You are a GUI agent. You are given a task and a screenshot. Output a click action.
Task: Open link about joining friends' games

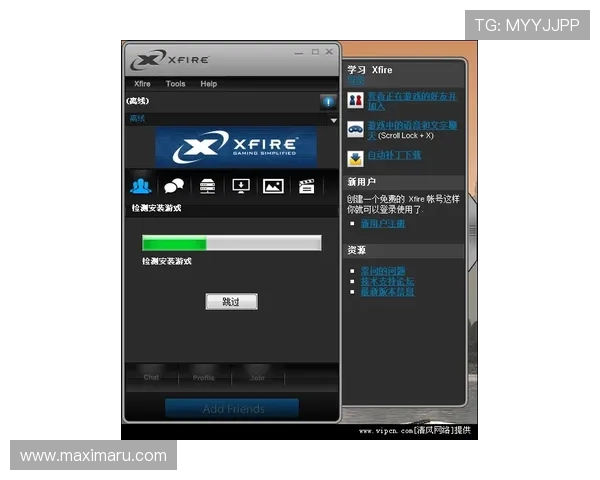tap(412, 101)
